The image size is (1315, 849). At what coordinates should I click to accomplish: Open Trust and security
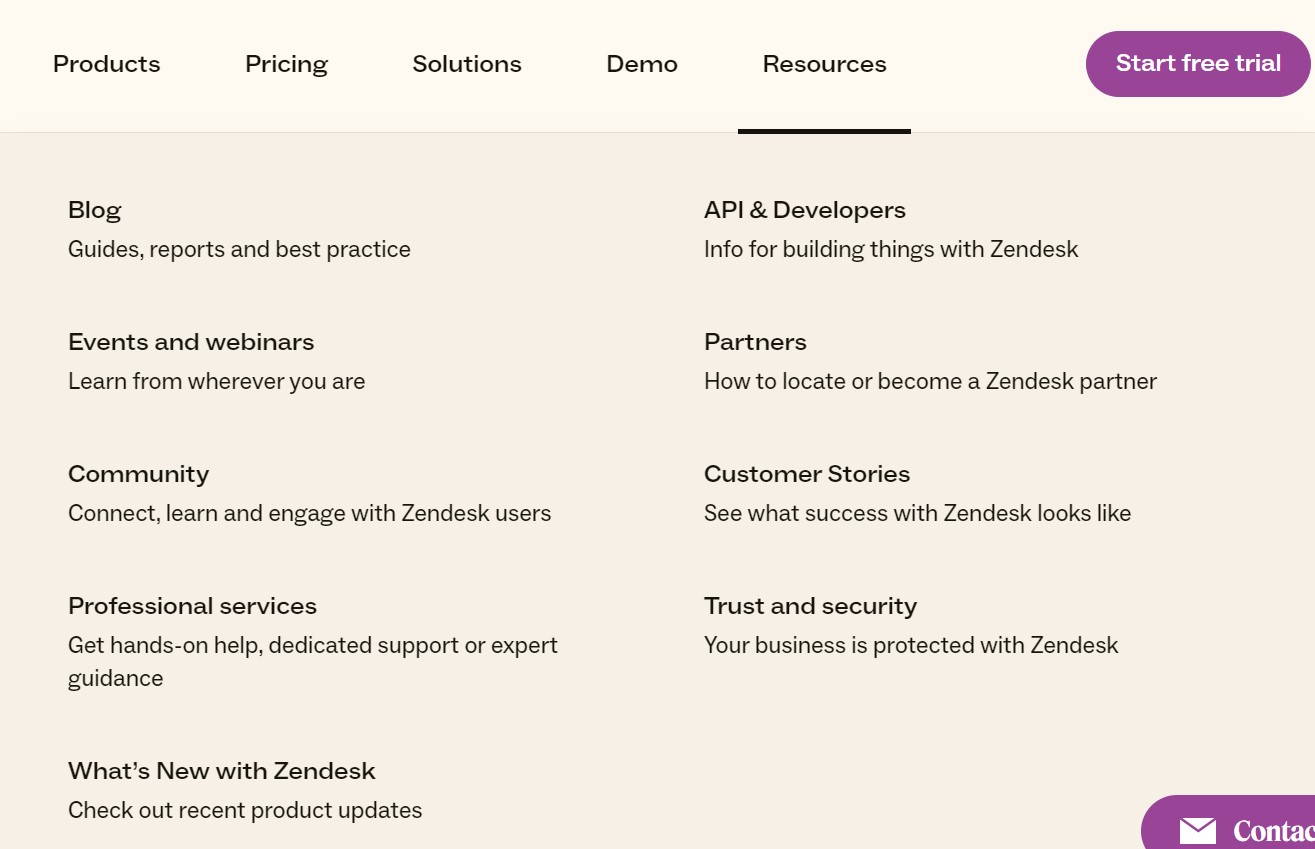[x=810, y=606]
